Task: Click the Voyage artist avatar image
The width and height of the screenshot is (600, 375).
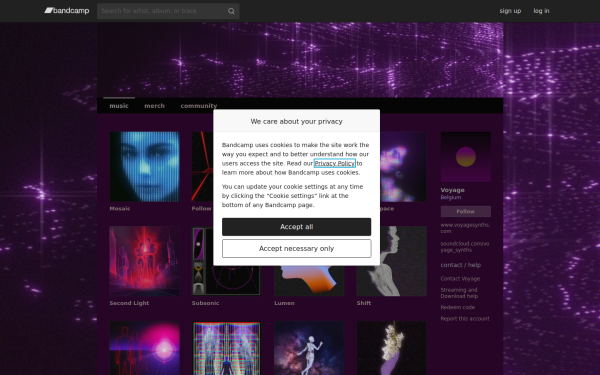Action: [466, 157]
